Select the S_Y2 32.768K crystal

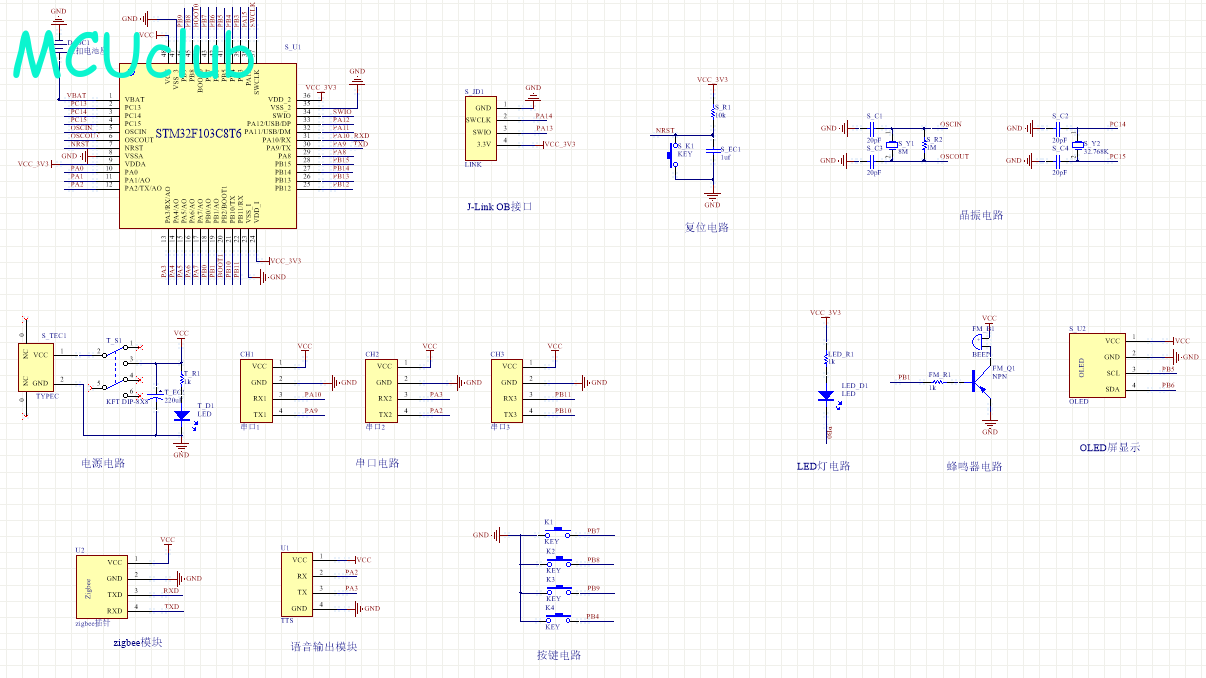click(1076, 145)
